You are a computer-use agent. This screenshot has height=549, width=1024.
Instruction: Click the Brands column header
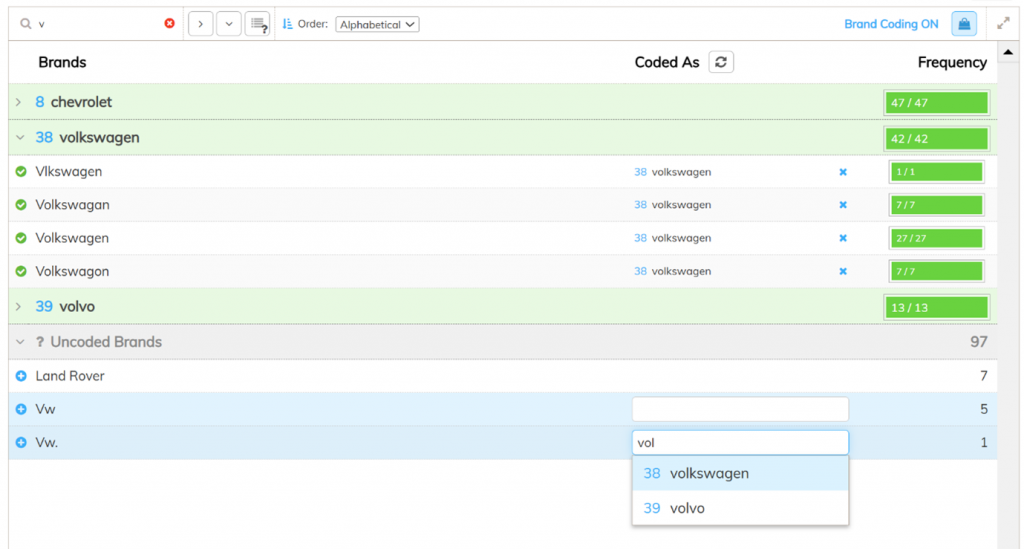pos(62,62)
